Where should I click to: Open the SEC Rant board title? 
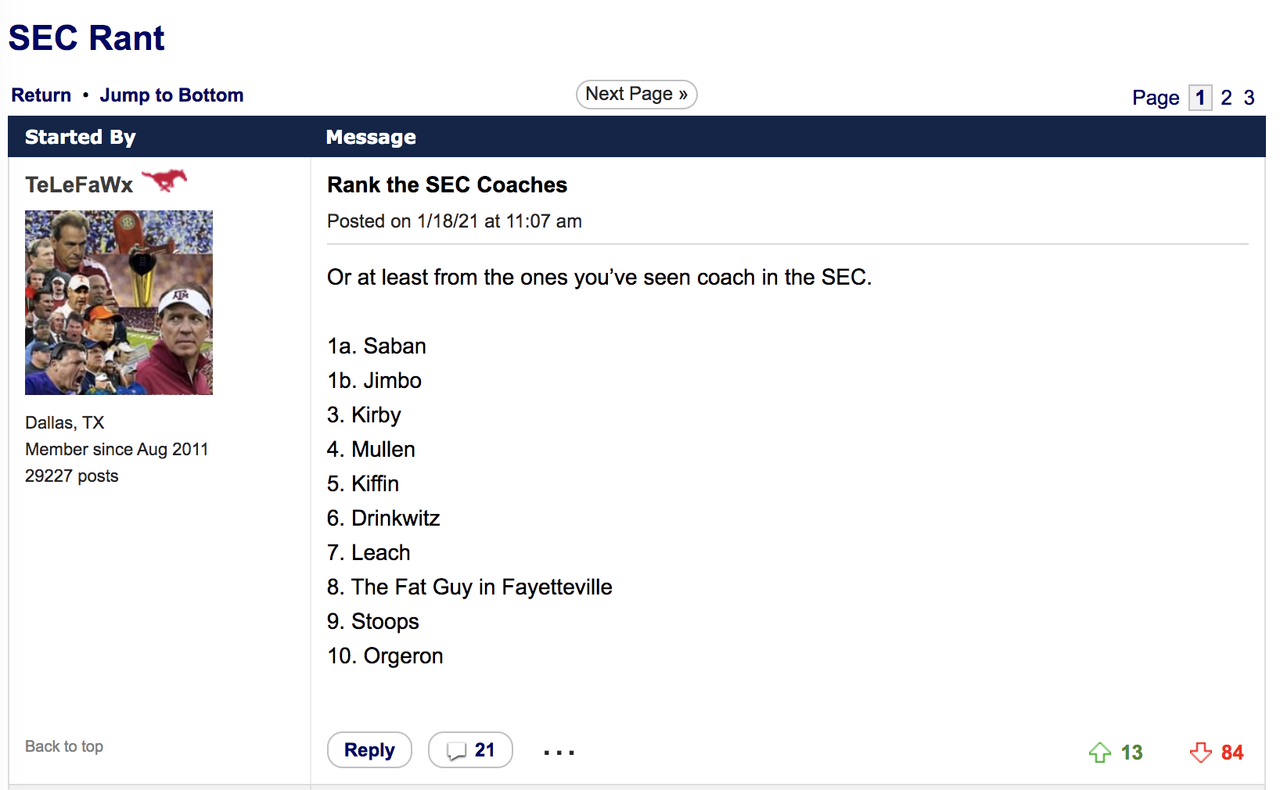[x=87, y=38]
